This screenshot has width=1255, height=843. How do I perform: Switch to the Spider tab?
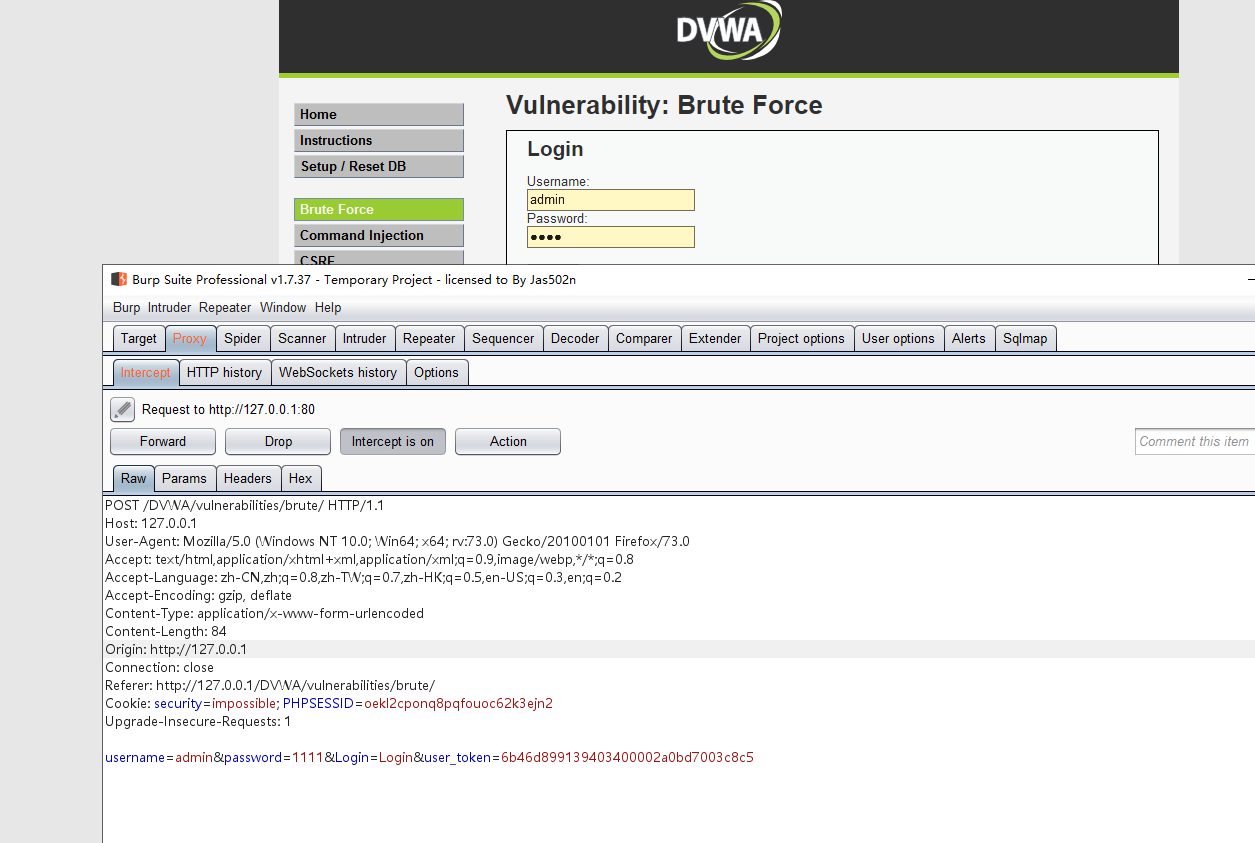[x=243, y=338]
